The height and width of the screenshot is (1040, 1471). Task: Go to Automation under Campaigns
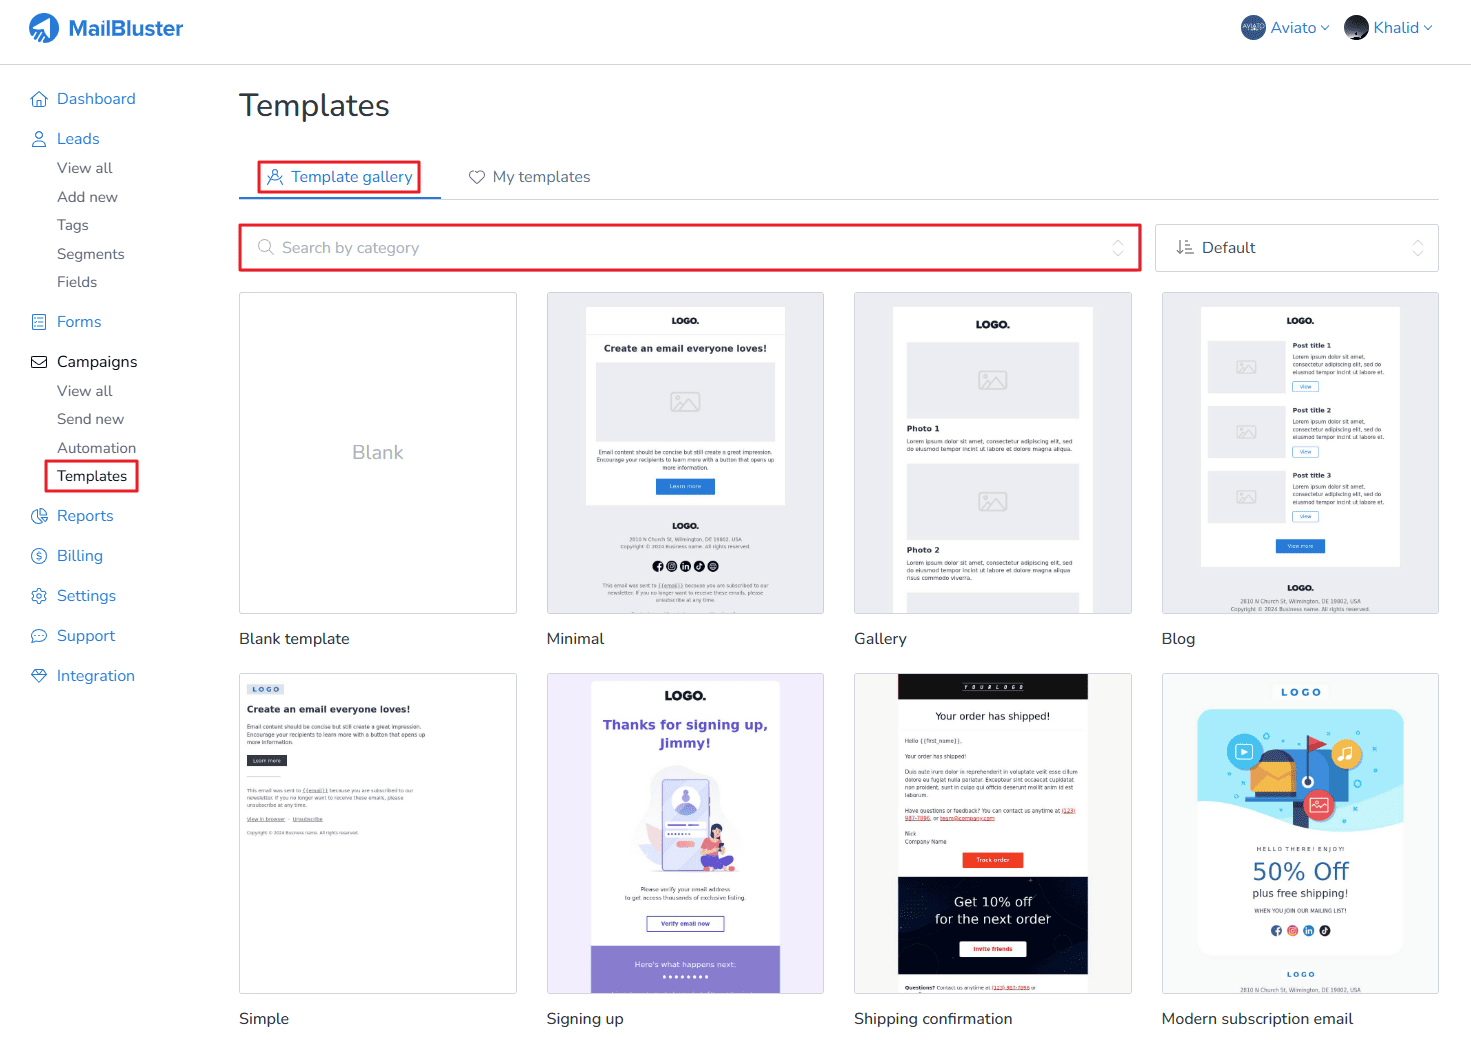(x=96, y=448)
